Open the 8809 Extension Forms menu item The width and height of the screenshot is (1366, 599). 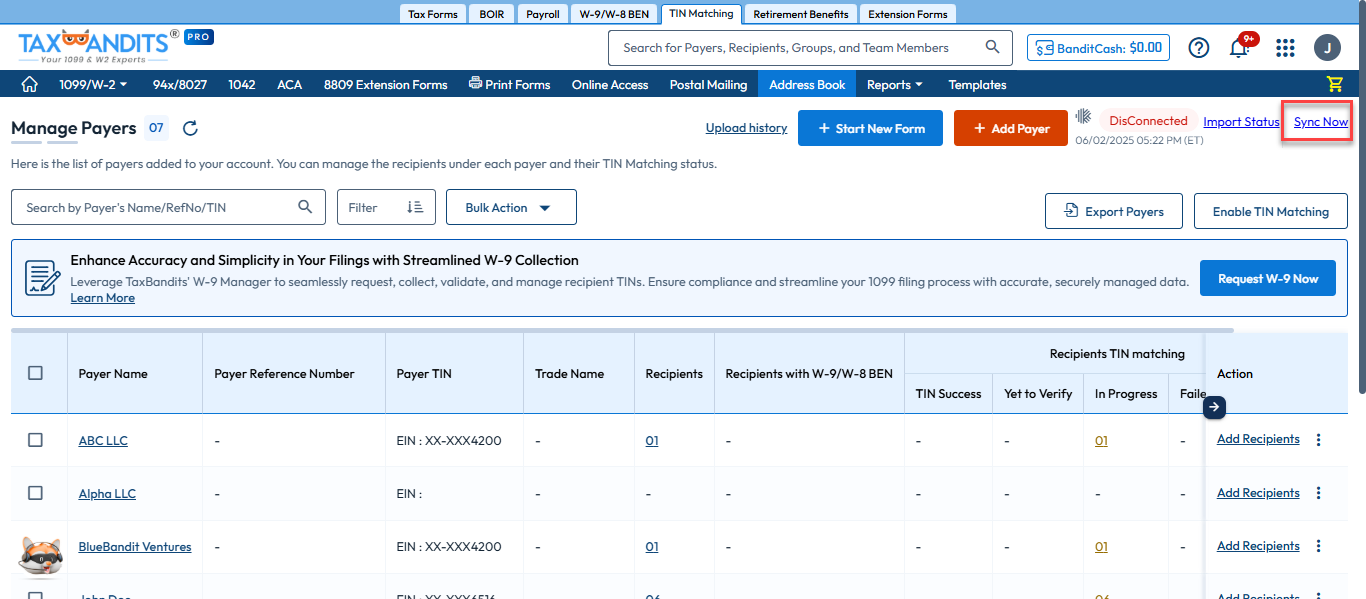tap(385, 85)
